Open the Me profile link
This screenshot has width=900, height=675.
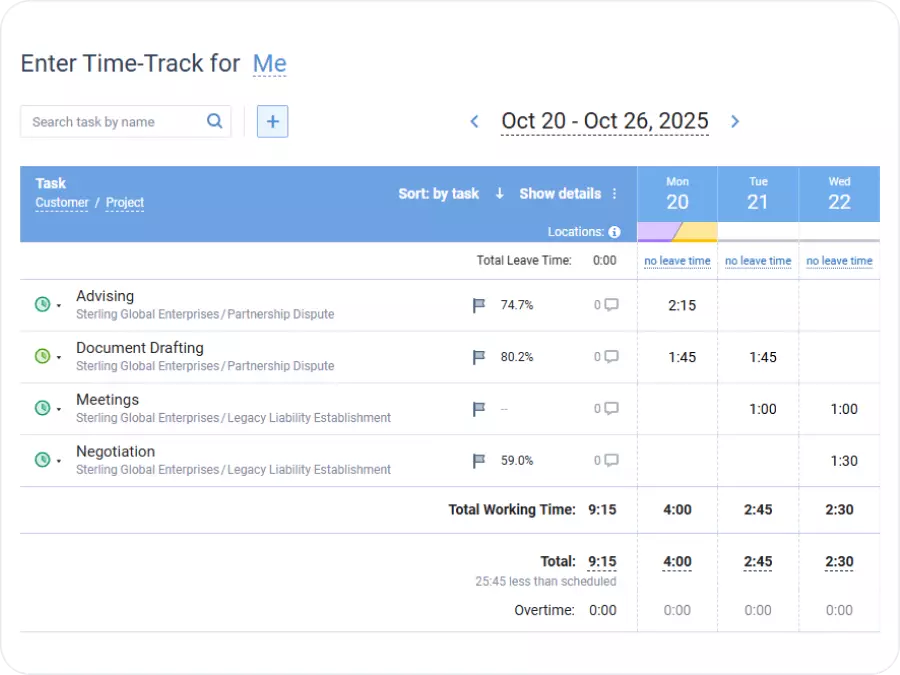tap(268, 63)
